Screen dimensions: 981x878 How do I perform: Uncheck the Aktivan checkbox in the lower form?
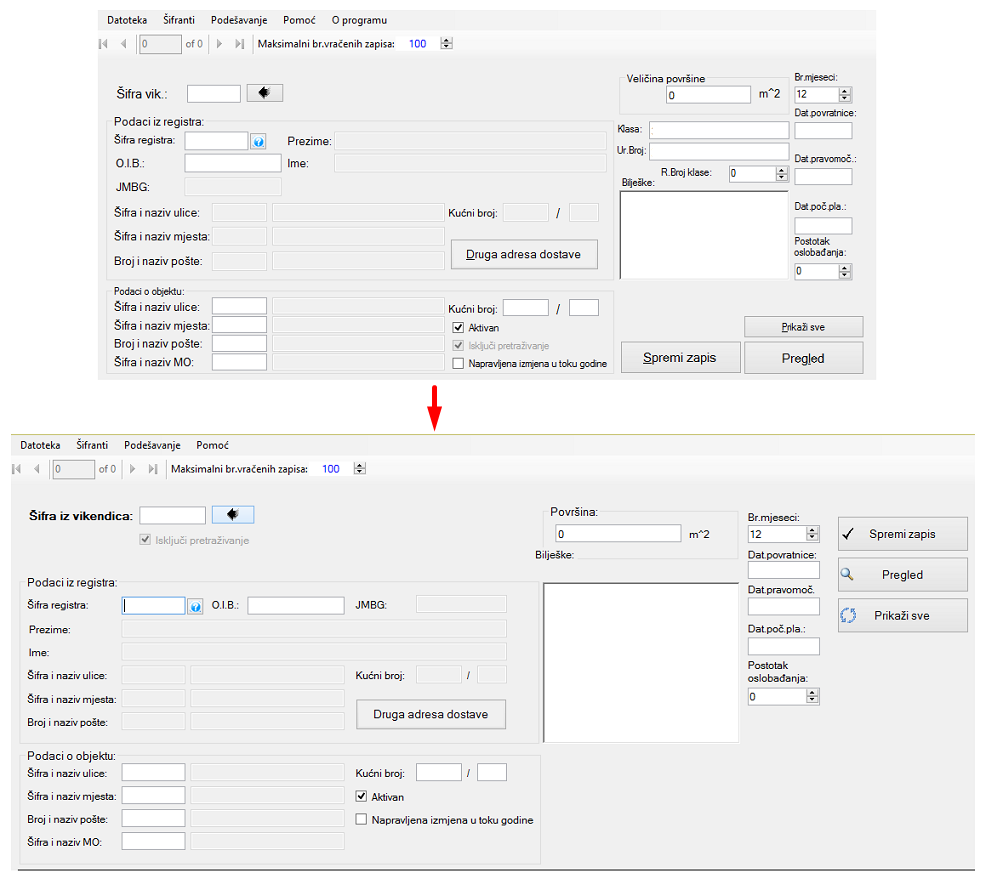pyautogui.click(x=362, y=797)
